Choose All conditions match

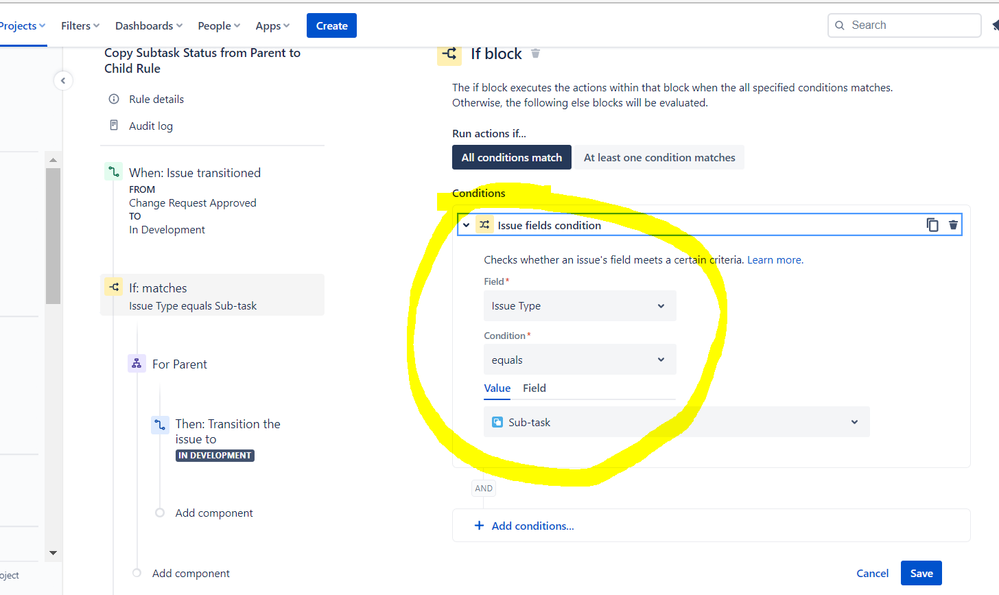pos(512,157)
